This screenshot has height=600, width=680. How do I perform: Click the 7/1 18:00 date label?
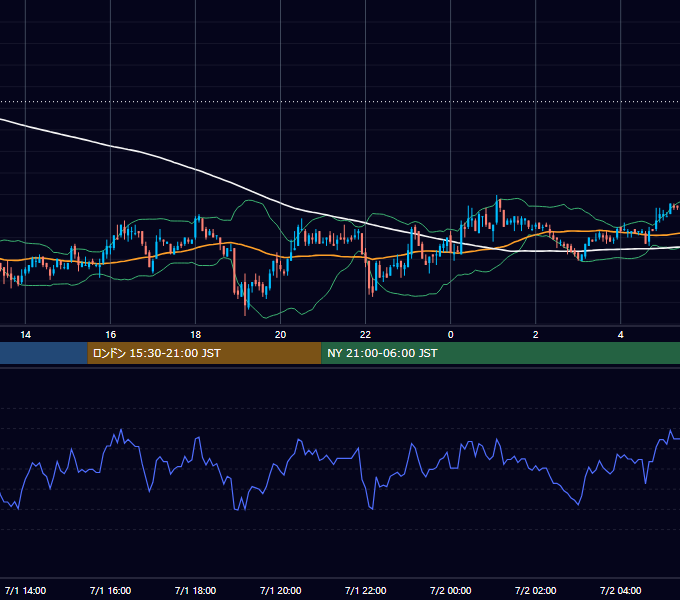[x=196, y=591]
